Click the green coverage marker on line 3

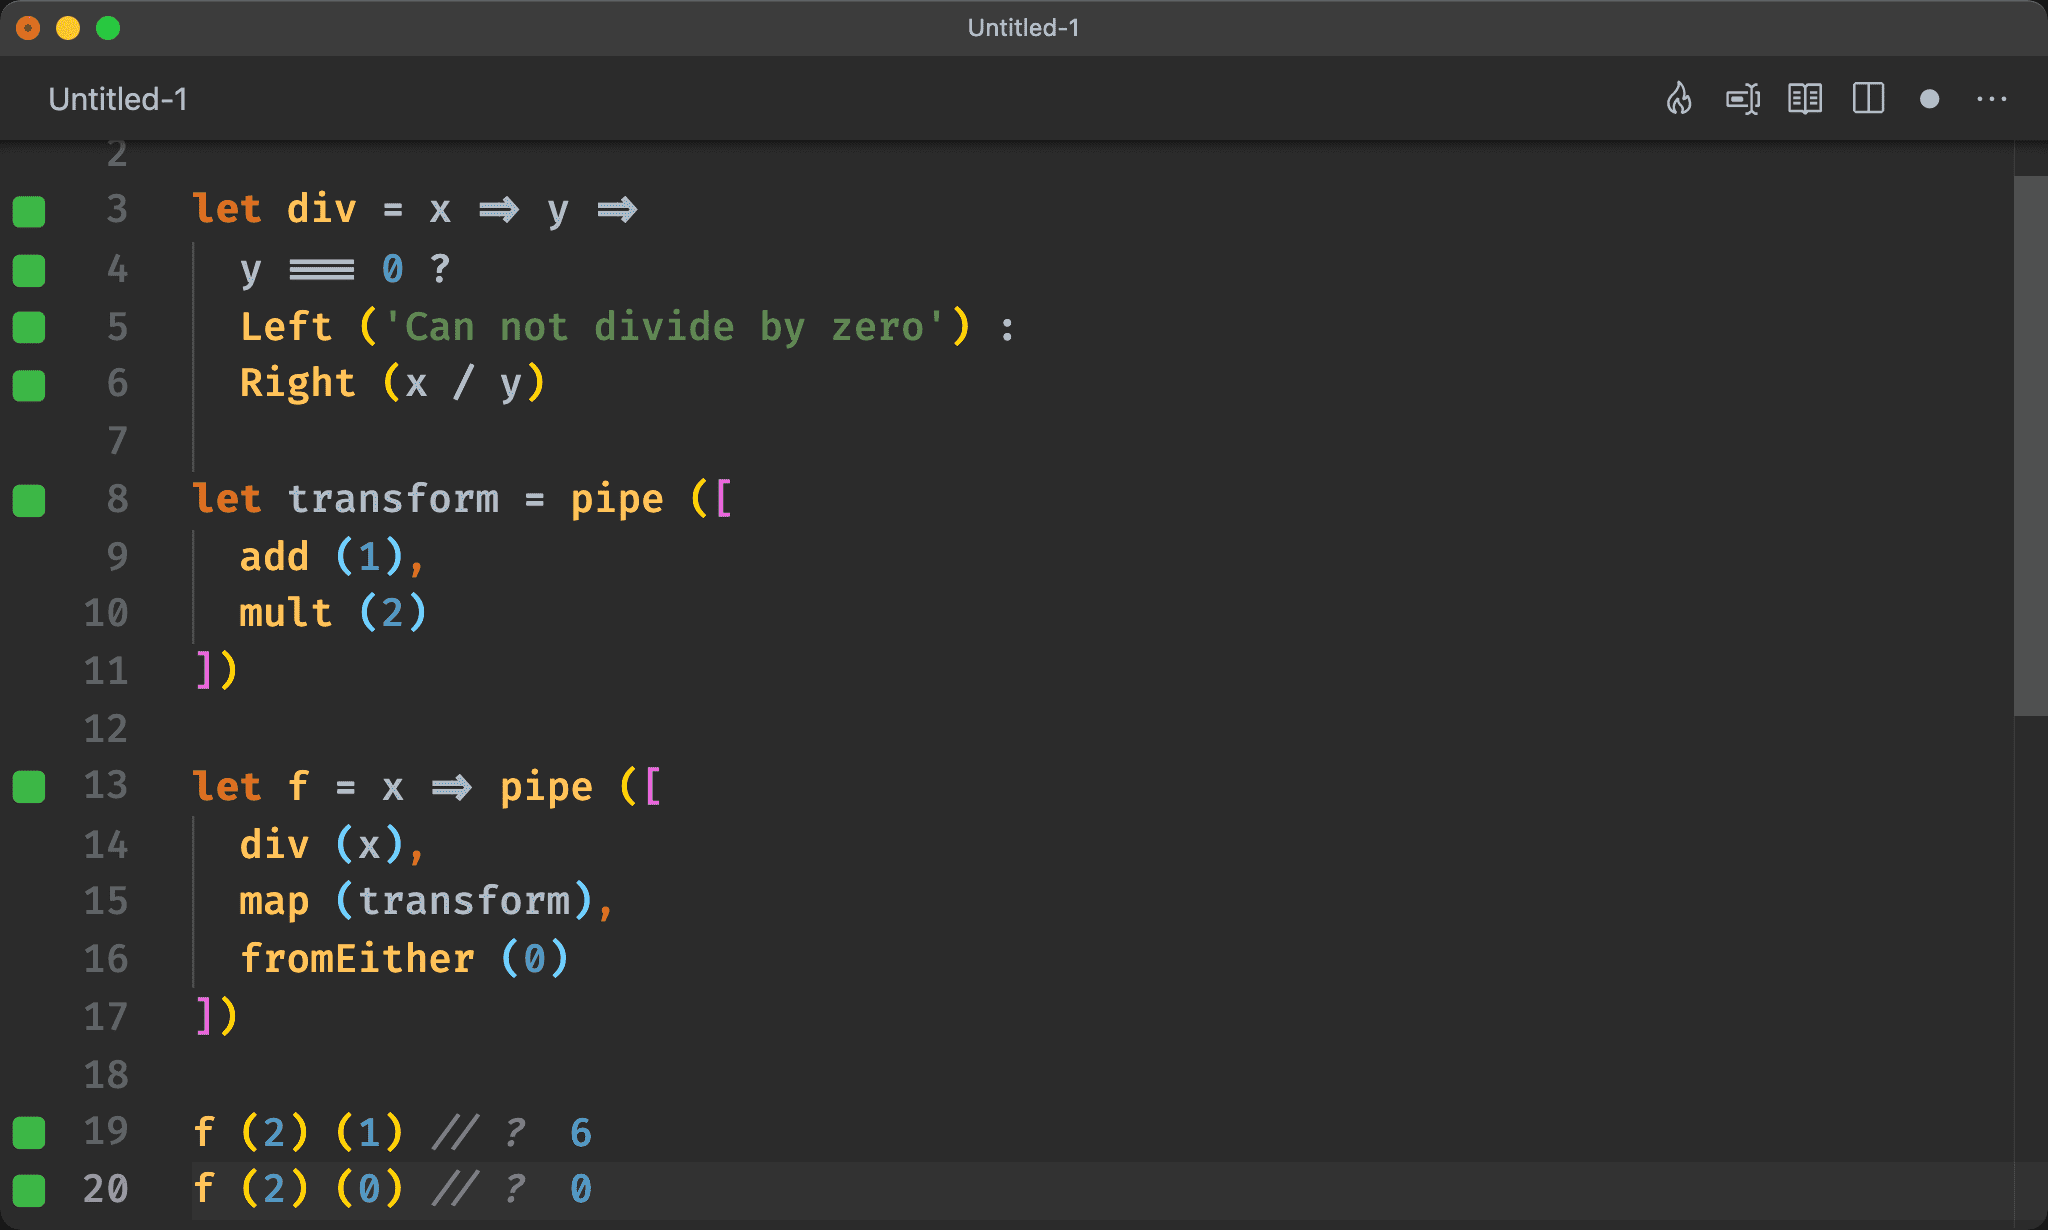tap(29, 212)
